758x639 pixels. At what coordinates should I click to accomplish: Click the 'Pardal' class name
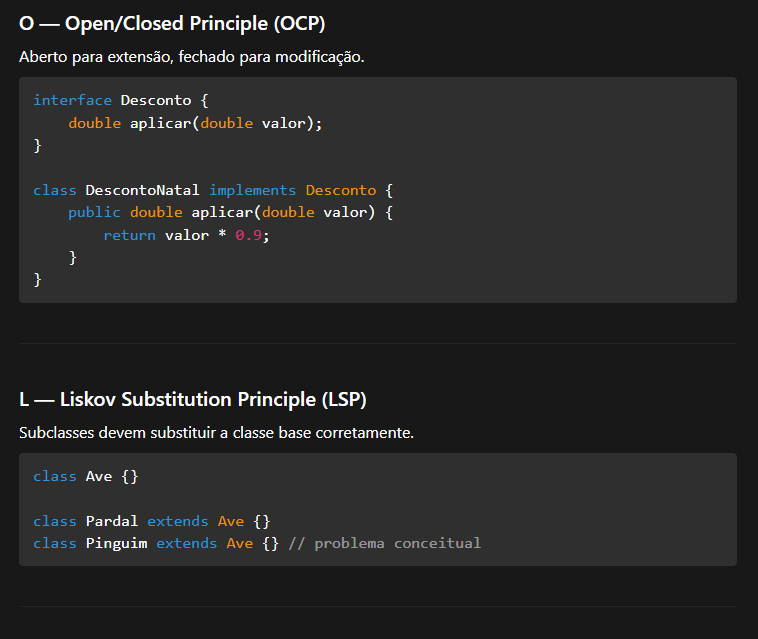click(111, 521)
